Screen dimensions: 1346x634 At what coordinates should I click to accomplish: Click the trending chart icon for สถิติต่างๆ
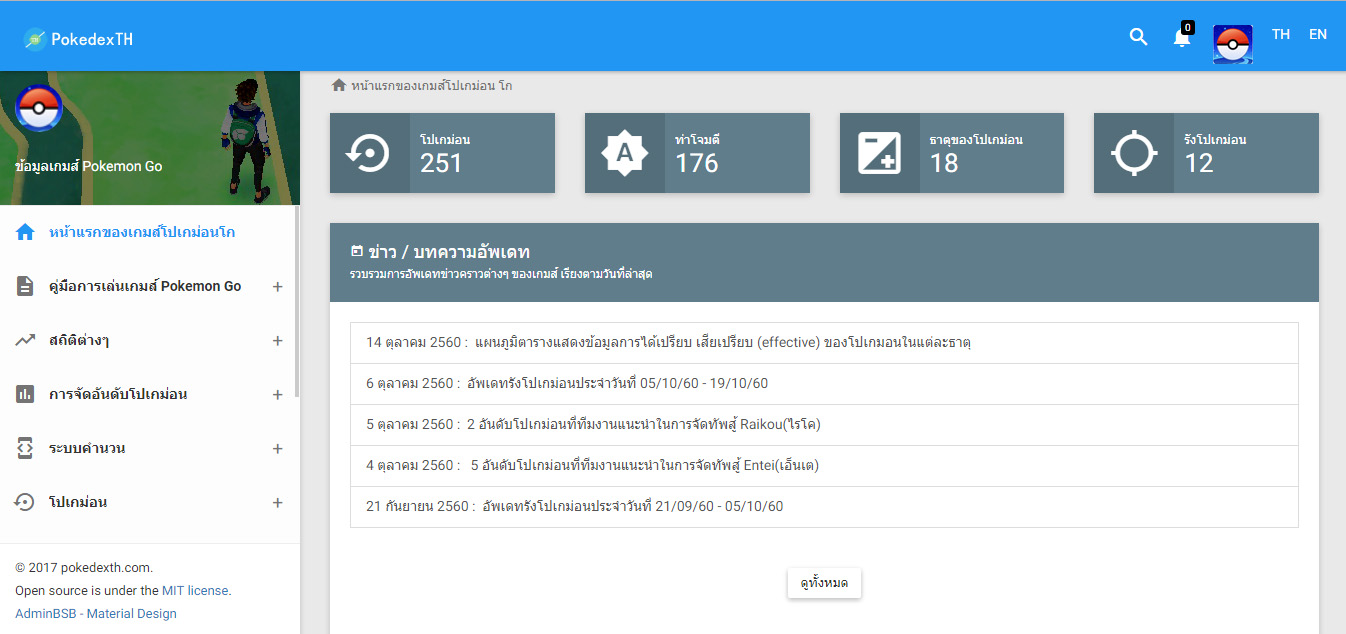coord(25,340)
